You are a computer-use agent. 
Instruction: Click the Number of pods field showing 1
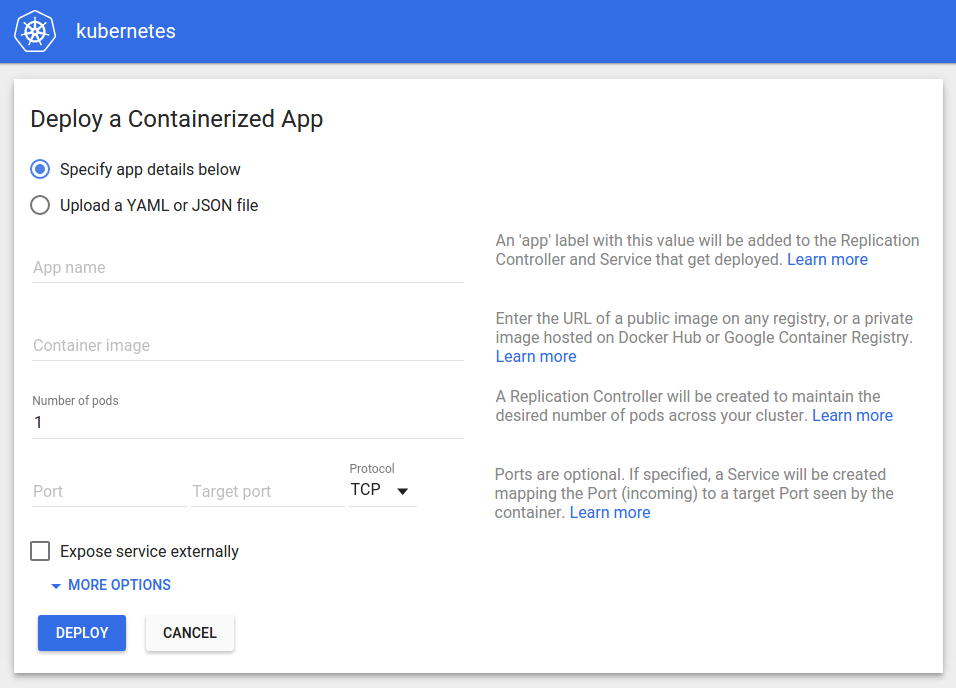point(247,422)
